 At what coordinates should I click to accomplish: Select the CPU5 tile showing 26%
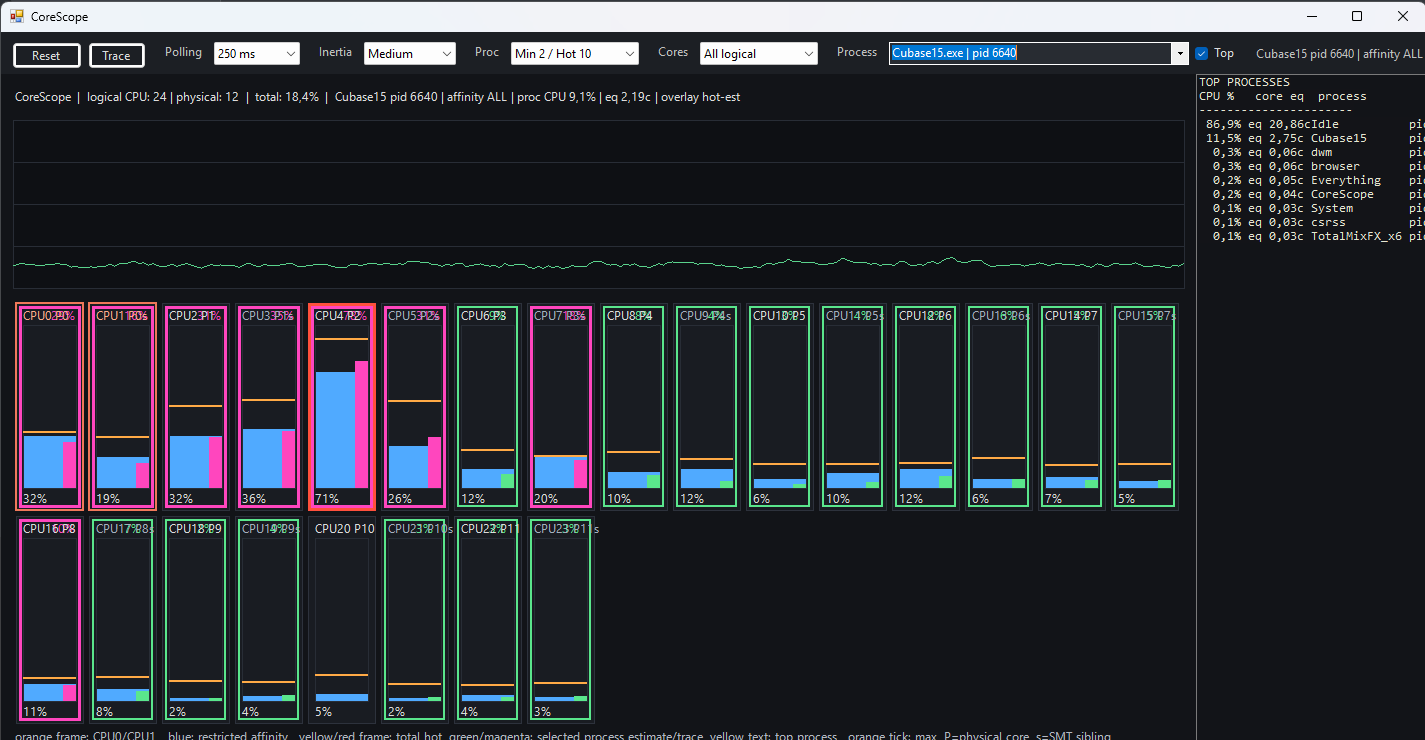[415, 407]
